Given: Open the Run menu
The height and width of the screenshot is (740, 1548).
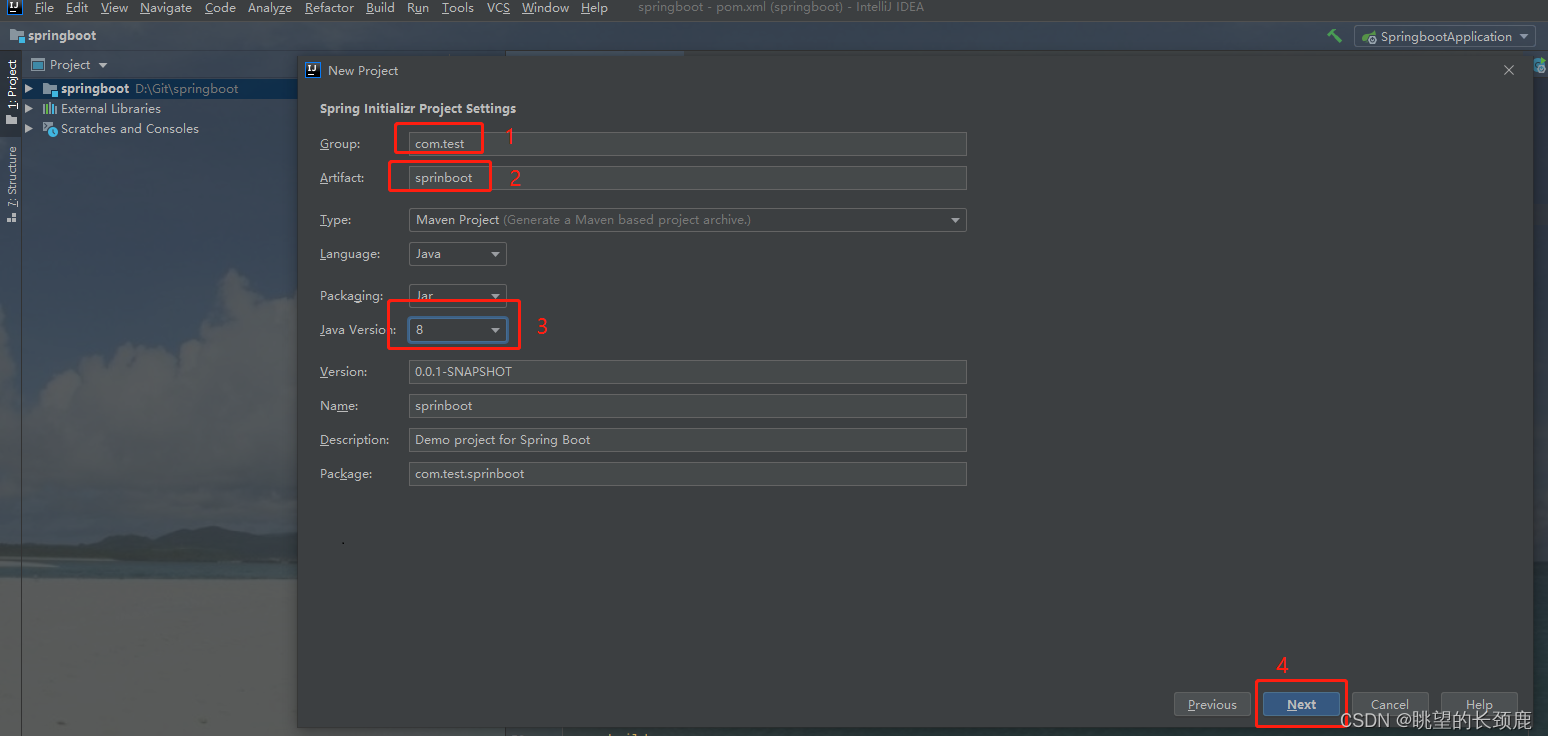Looking at the screenshot, I should coord(418,8).
